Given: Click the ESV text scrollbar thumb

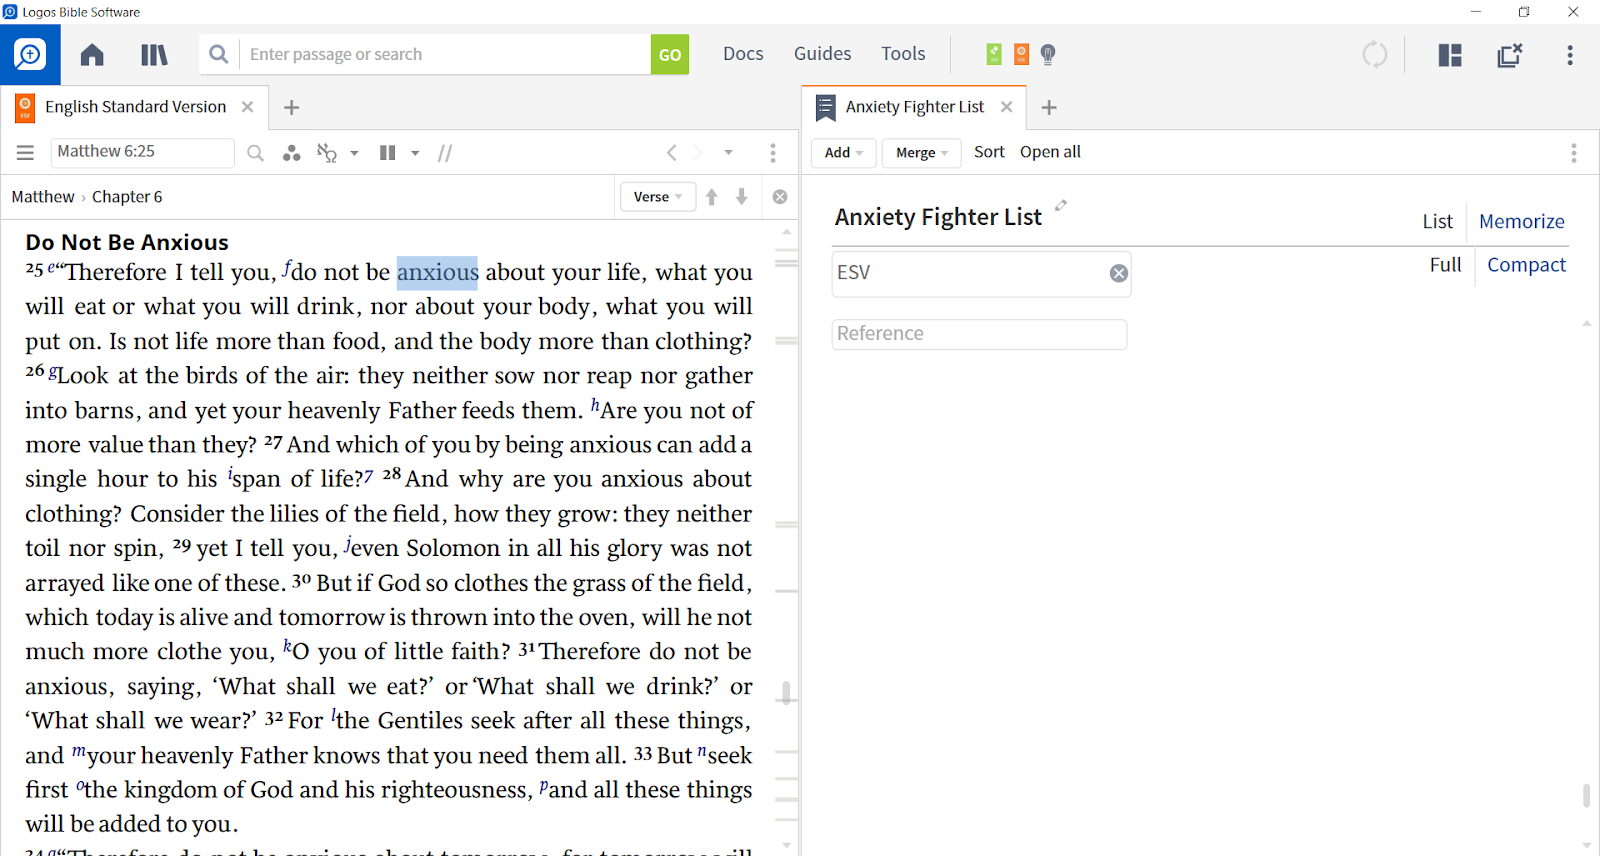Looking at the screenshot, I should click(x=786, y=692).
